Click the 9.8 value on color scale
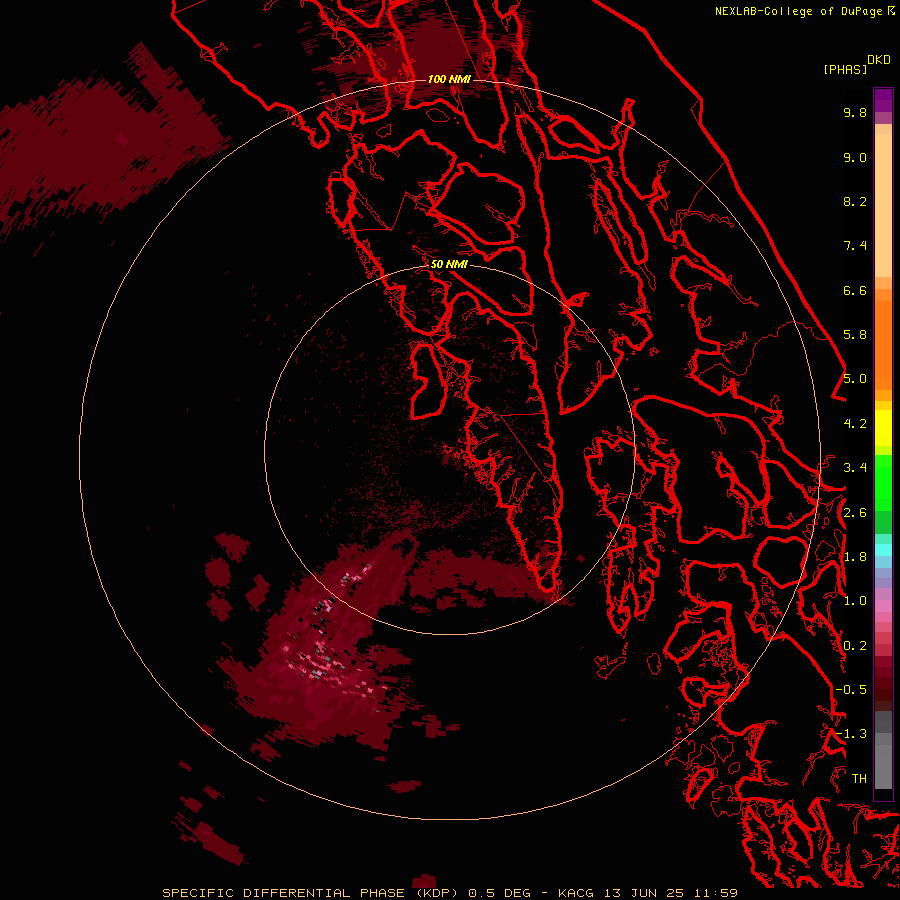 pyautogui.click(x=855, y=112)
